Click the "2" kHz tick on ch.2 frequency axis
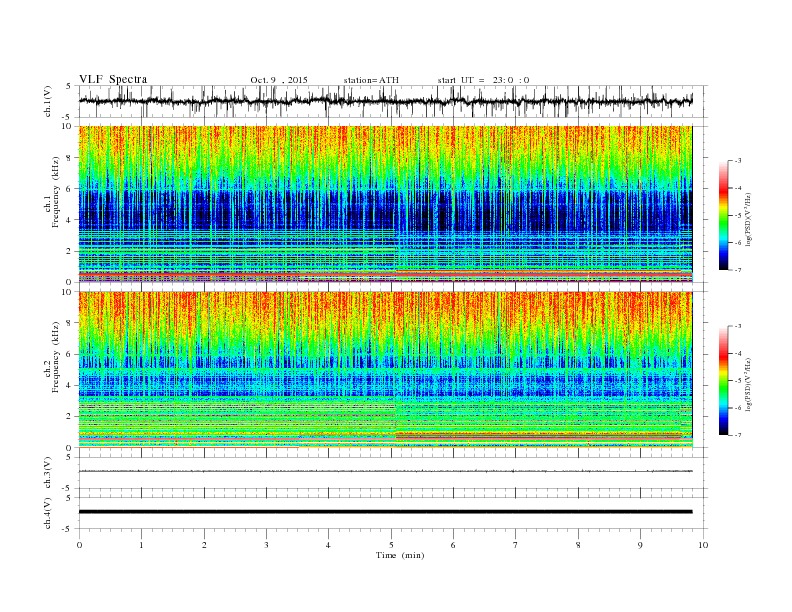This screenshot has height=612, width=792. (70, 417)
